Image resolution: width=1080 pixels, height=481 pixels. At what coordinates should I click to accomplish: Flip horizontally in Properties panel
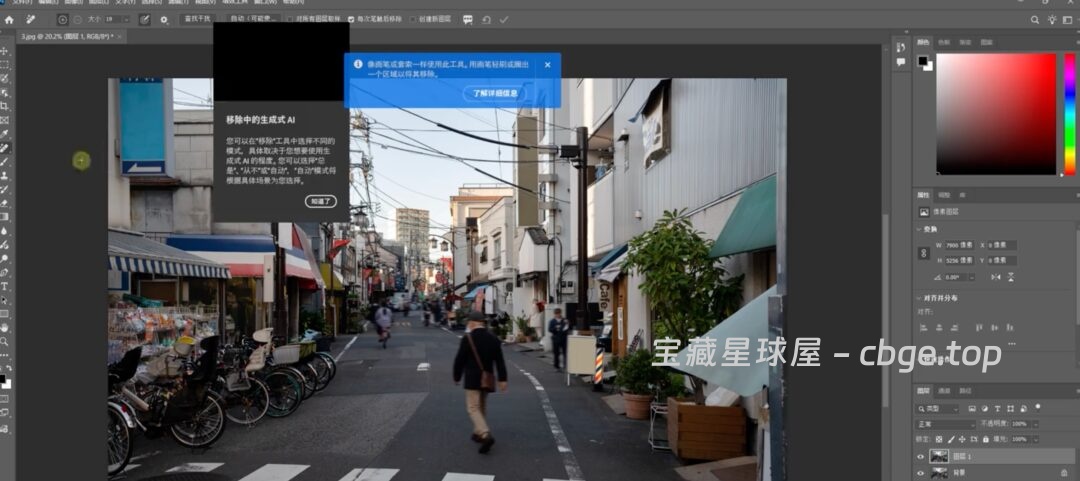point(995,277)
